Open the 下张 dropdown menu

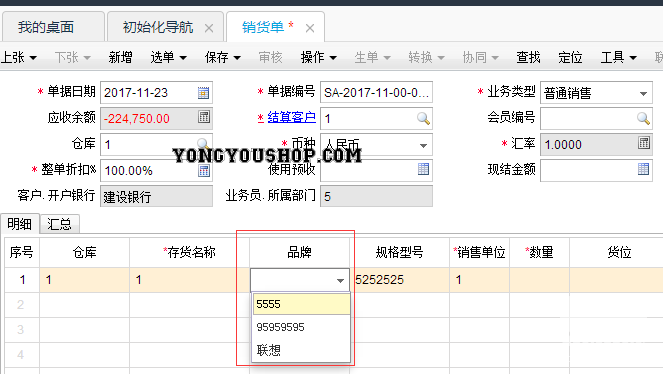pyautogui.click(x=73, y=57)
